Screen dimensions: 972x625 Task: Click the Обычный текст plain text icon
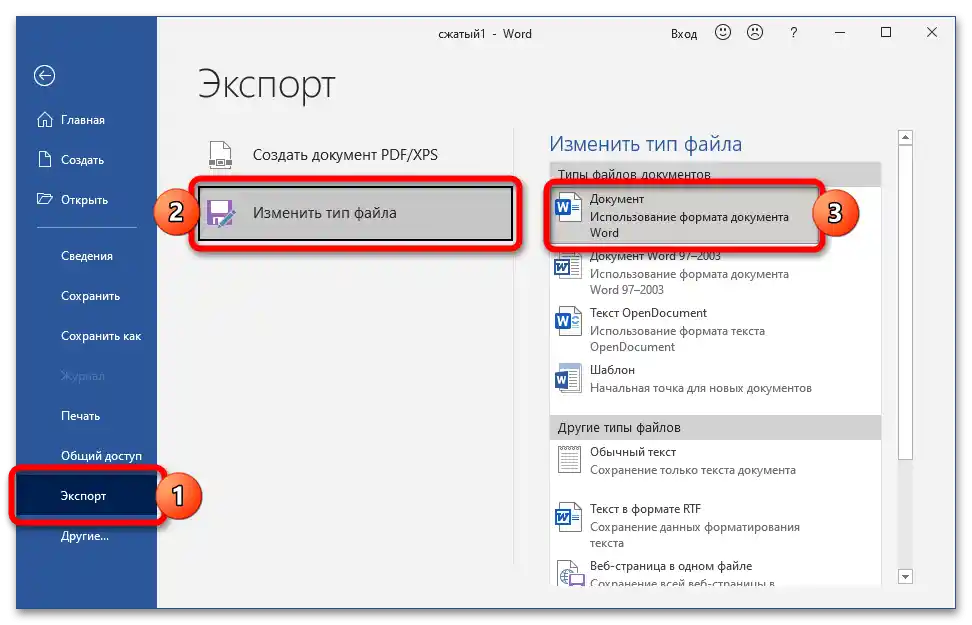coord(569,459)
